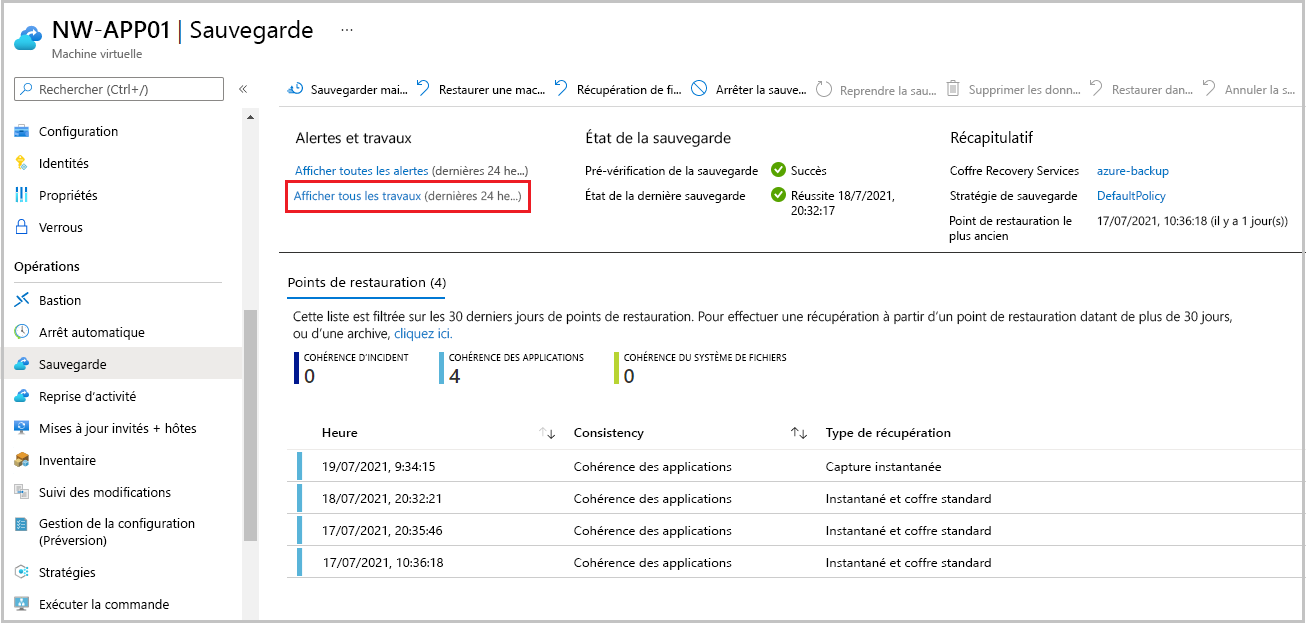Click the Inventaire box icon
The image size is (1306, 623).
22,460
